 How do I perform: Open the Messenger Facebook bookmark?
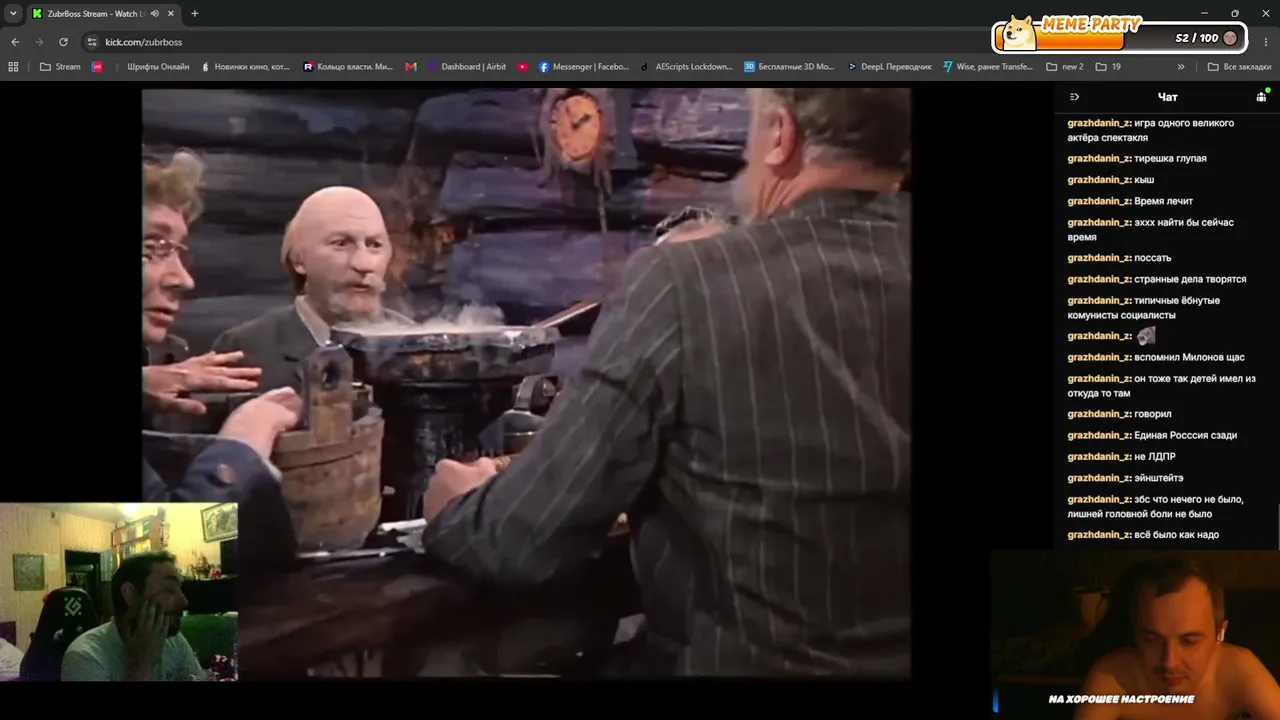coord(584,67)
